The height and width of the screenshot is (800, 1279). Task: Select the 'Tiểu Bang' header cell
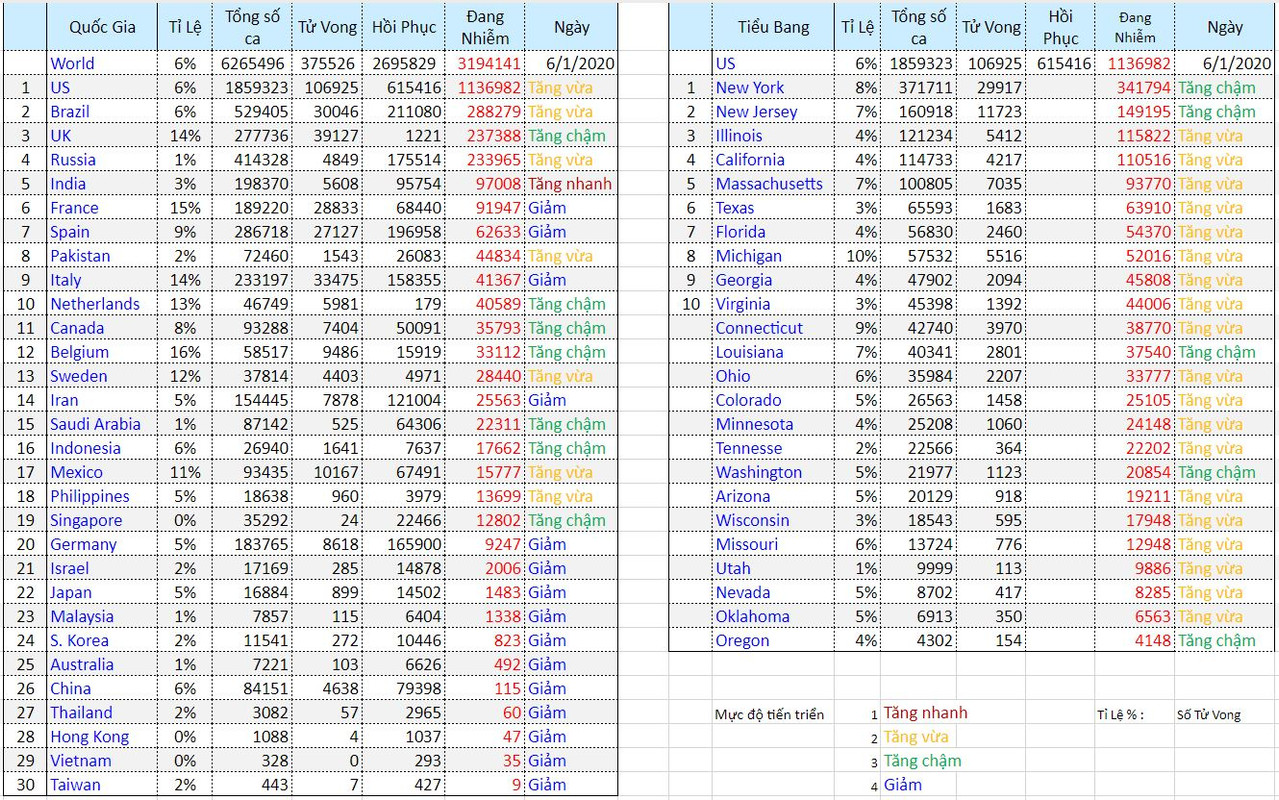coord(773,27)
